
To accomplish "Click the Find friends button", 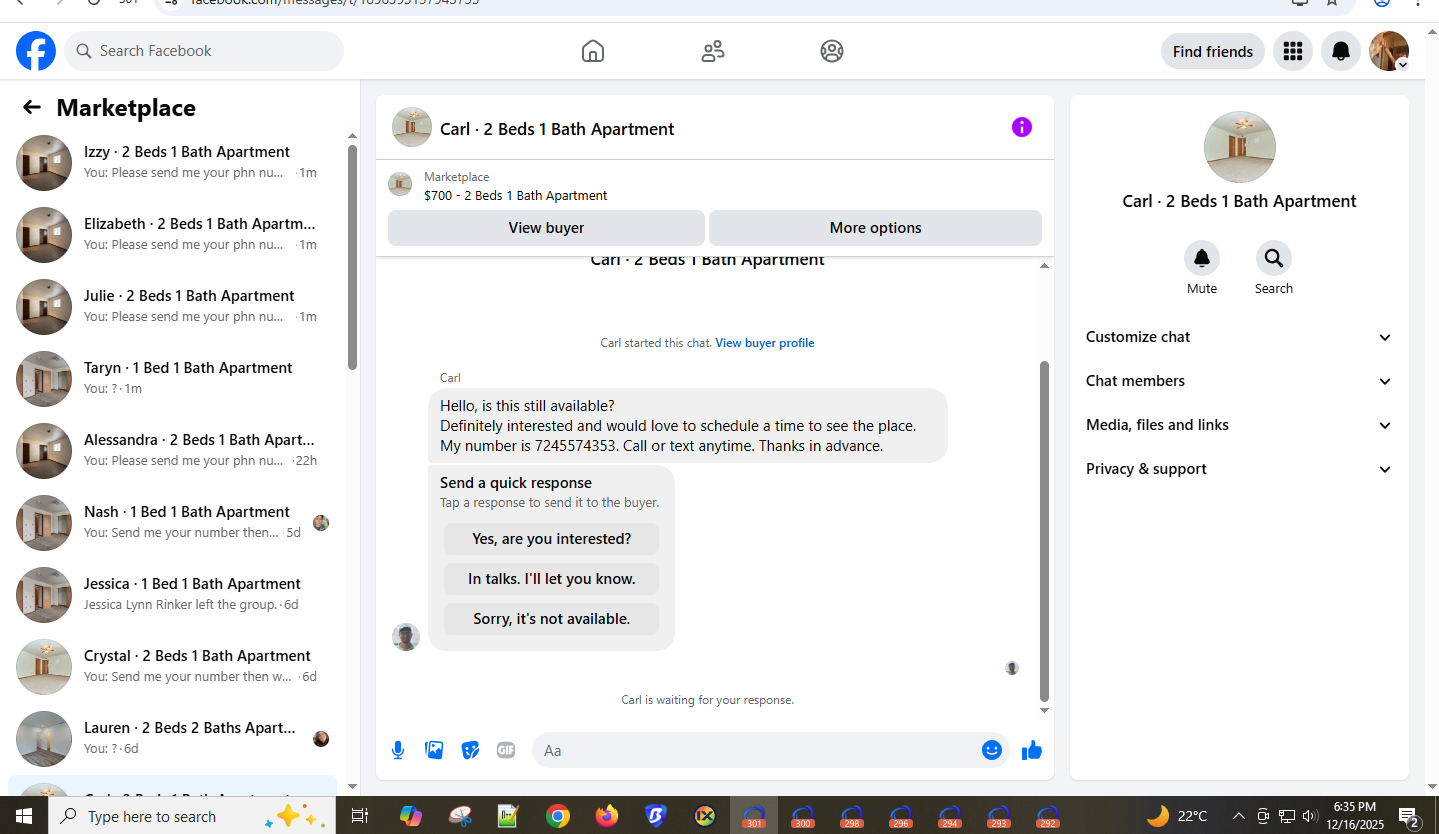I will 1213,51.
